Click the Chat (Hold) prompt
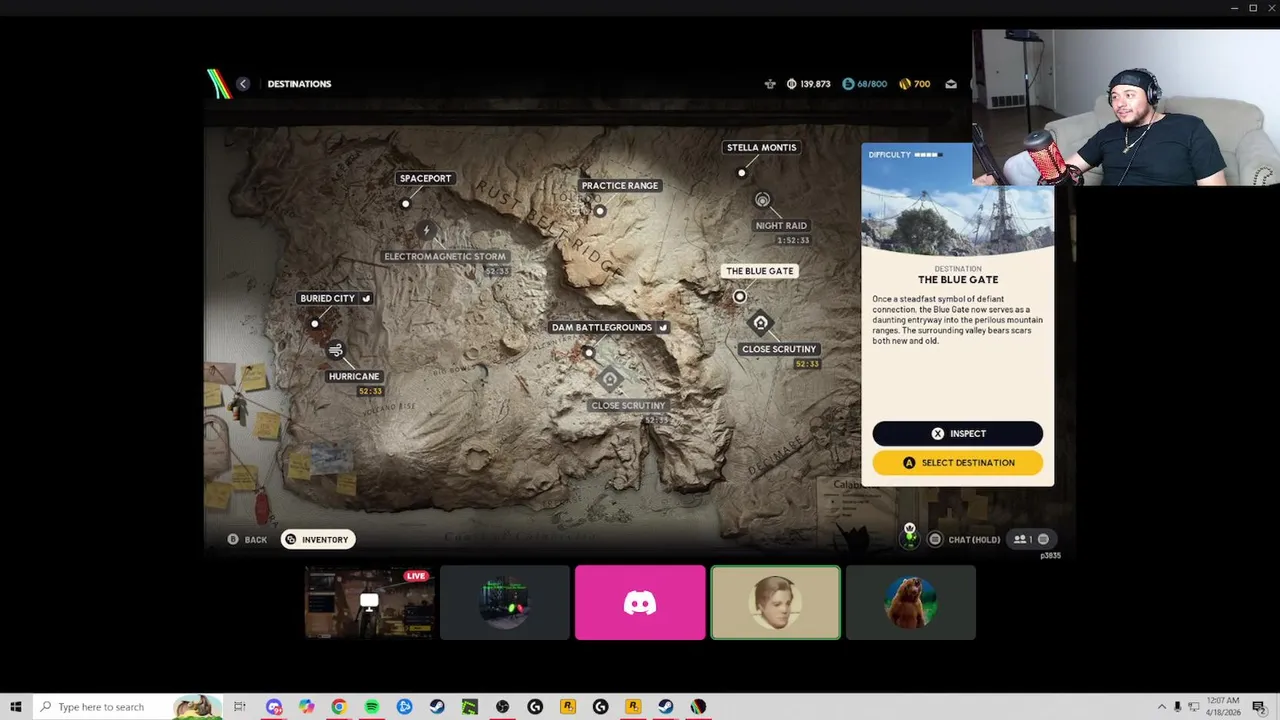Viewport: 1280px width, 720px height. [x=964, y=539]
